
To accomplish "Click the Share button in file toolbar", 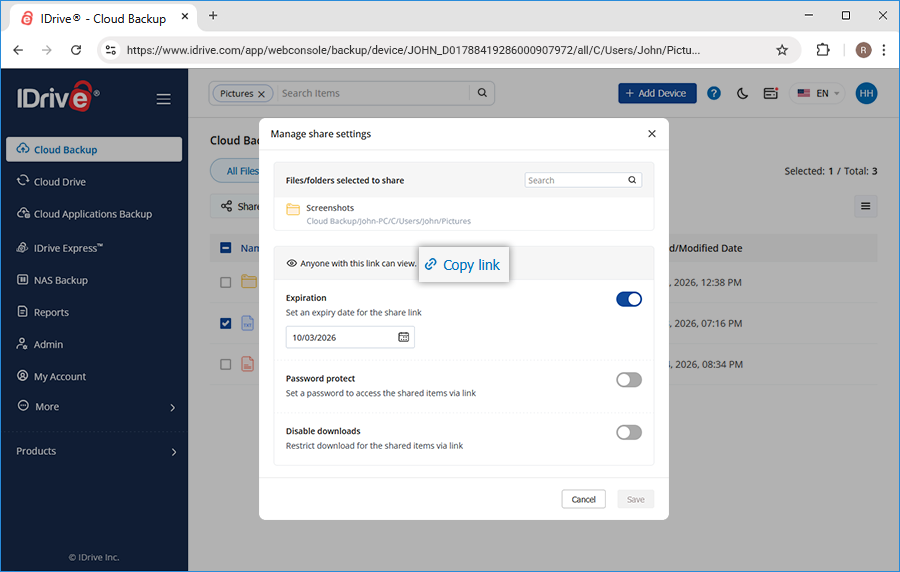I will [x=235, y=206].
